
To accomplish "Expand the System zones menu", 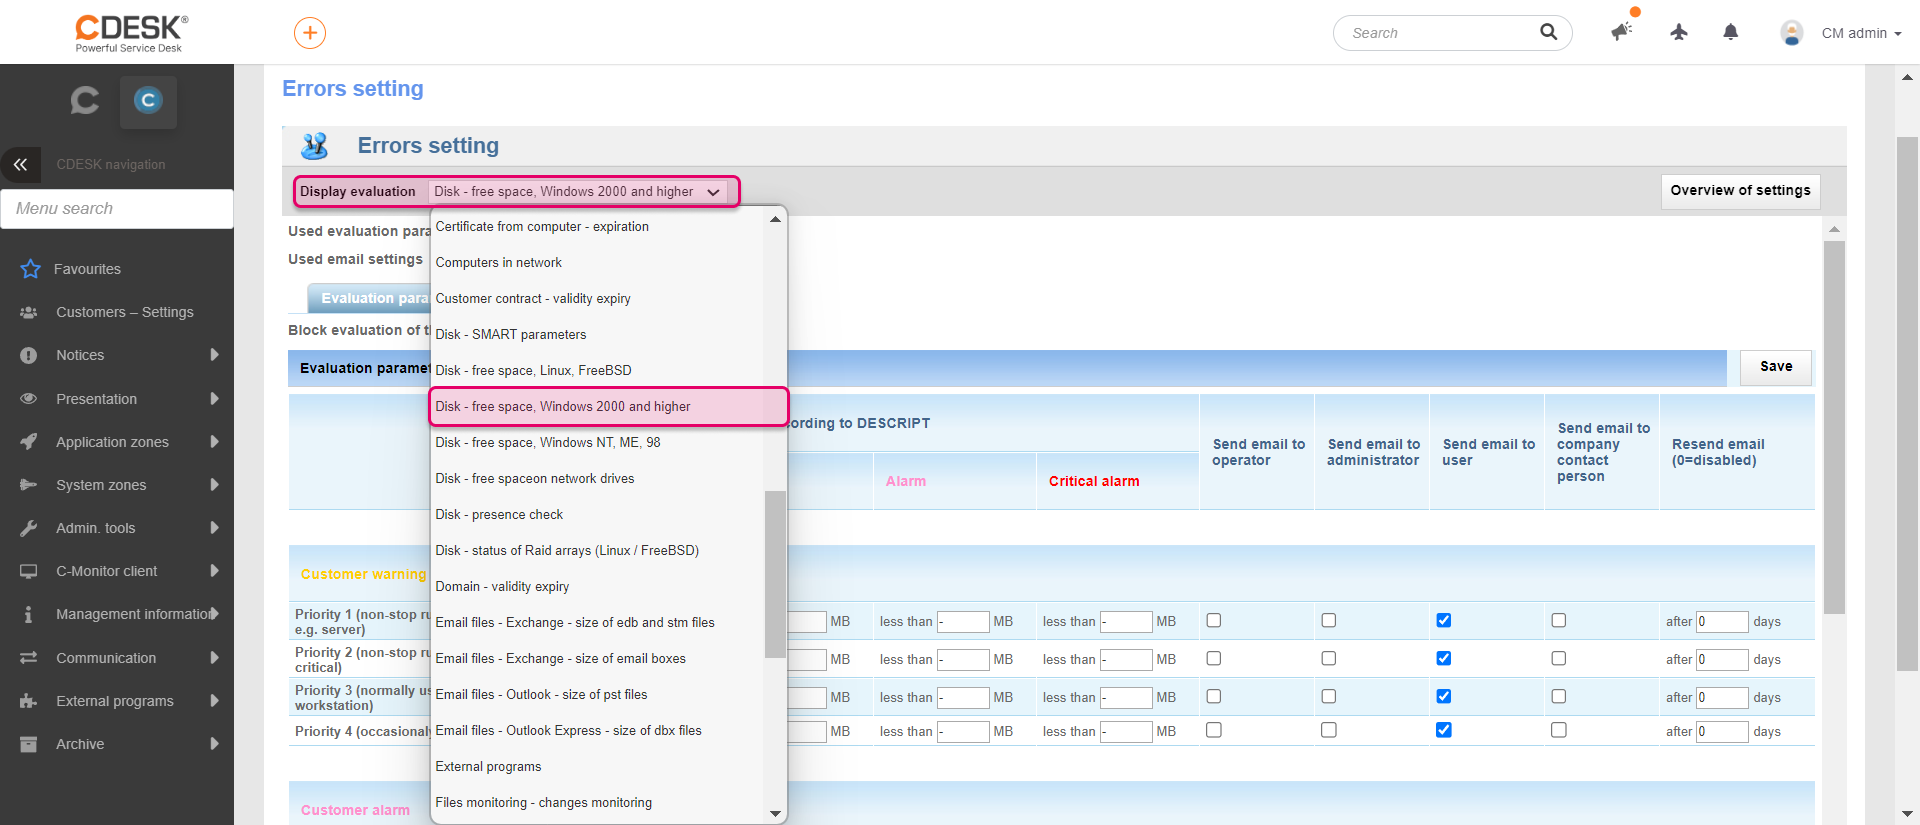I will pos(214,484).
